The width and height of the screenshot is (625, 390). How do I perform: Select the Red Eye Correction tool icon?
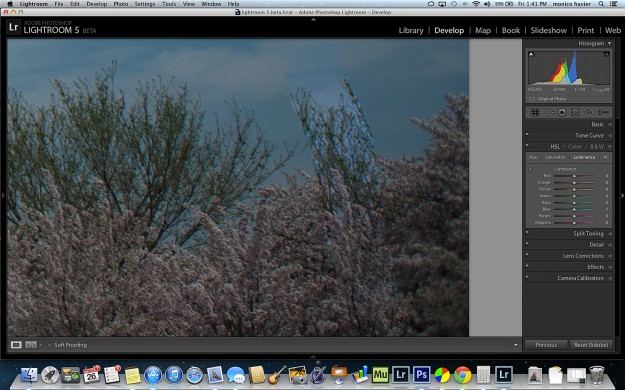pyautogui.click(x=562, y=112)
